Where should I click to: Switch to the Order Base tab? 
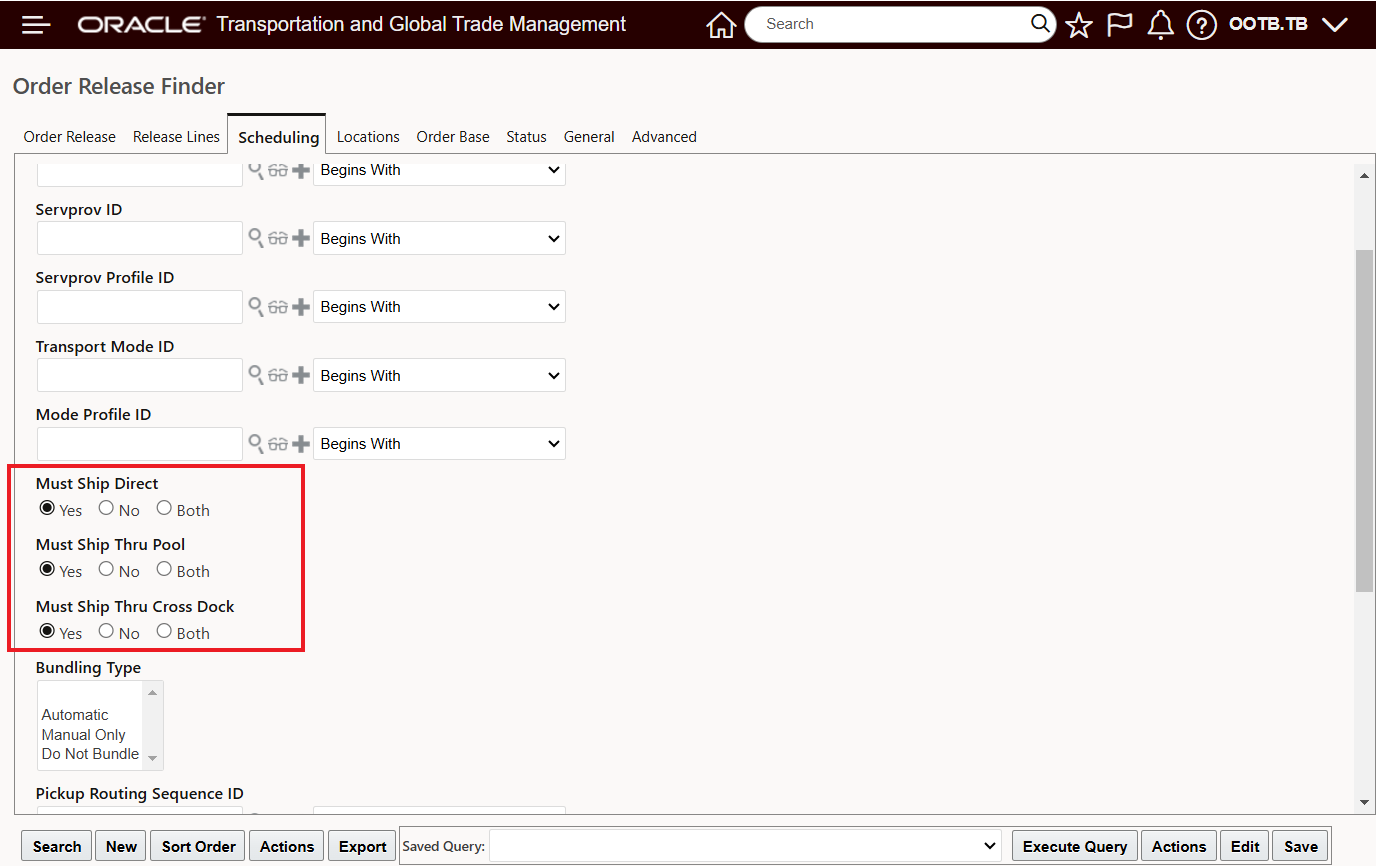tap(453, 137)
